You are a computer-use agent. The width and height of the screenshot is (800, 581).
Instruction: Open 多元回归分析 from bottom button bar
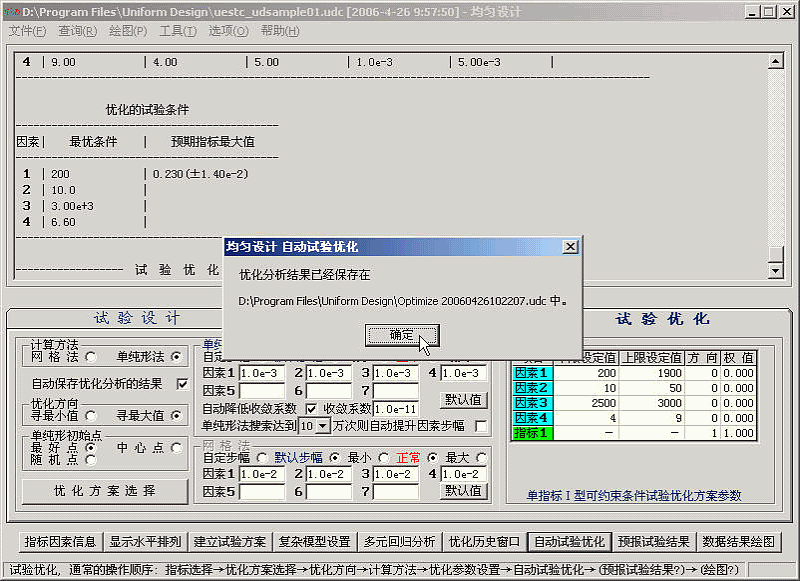point(399,542)
